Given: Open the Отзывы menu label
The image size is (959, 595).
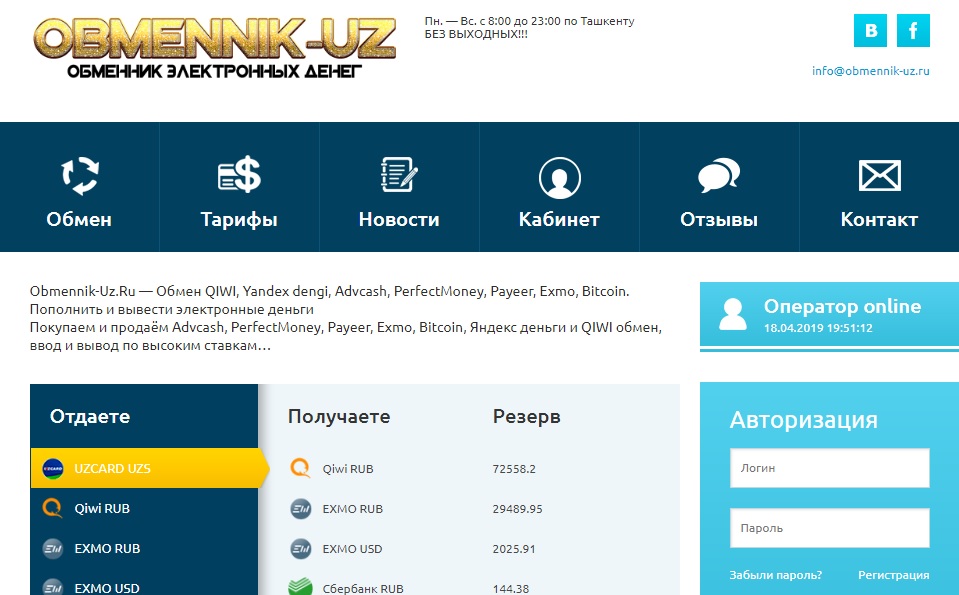Looking at the screenshot, I should pyautogui.click(x=719, y=220).
